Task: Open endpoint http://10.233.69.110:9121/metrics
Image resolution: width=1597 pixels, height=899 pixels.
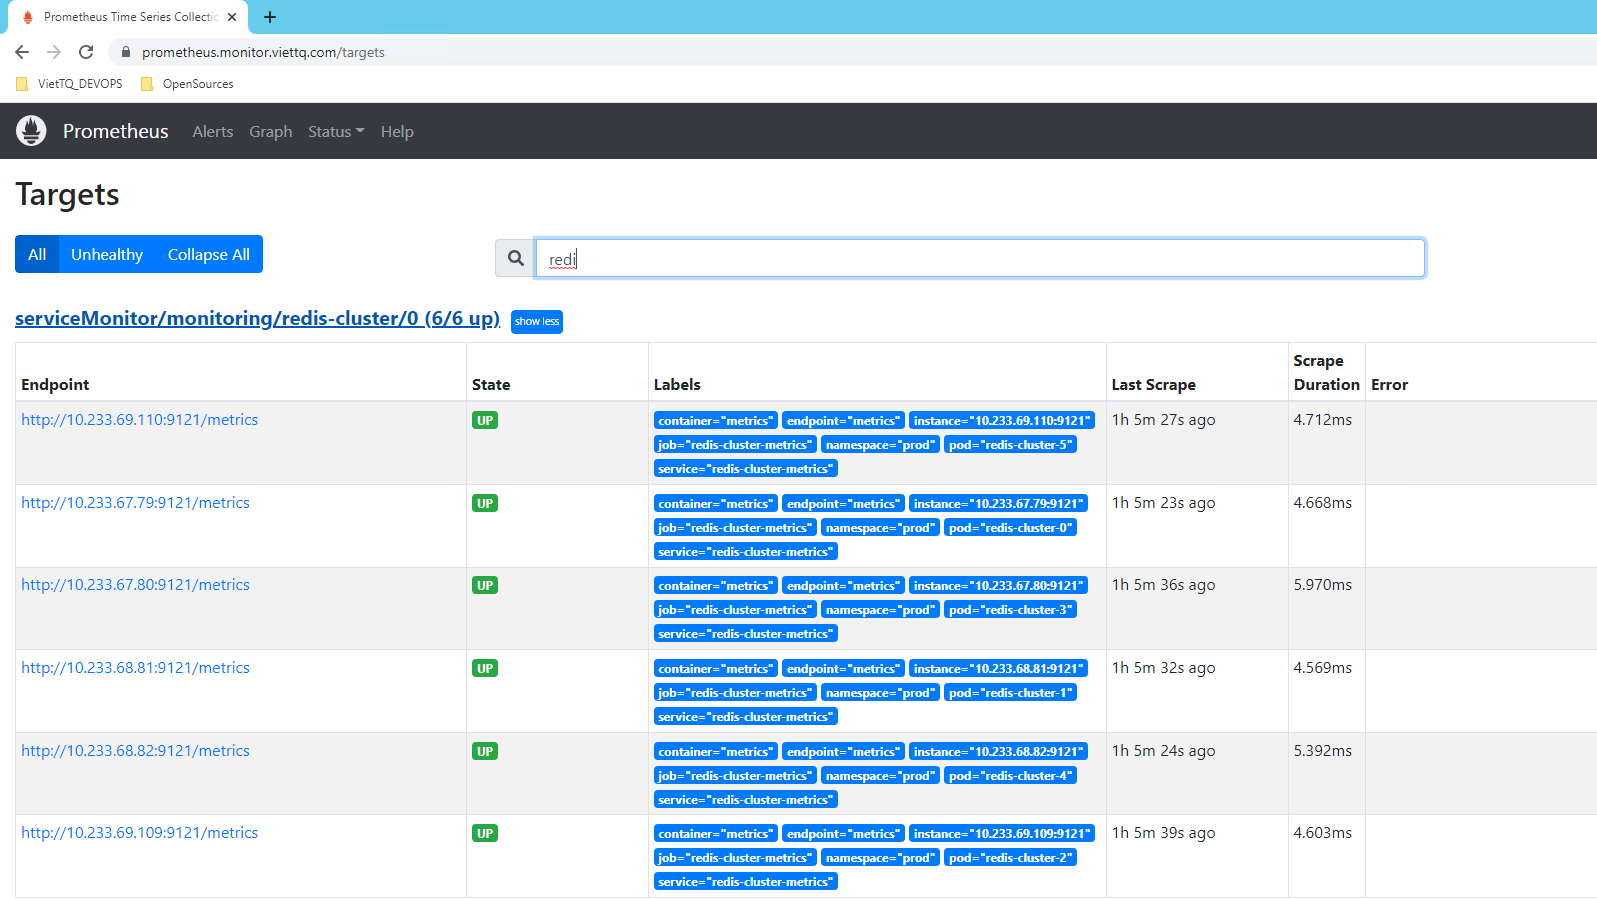Action: tap(140, 420)
